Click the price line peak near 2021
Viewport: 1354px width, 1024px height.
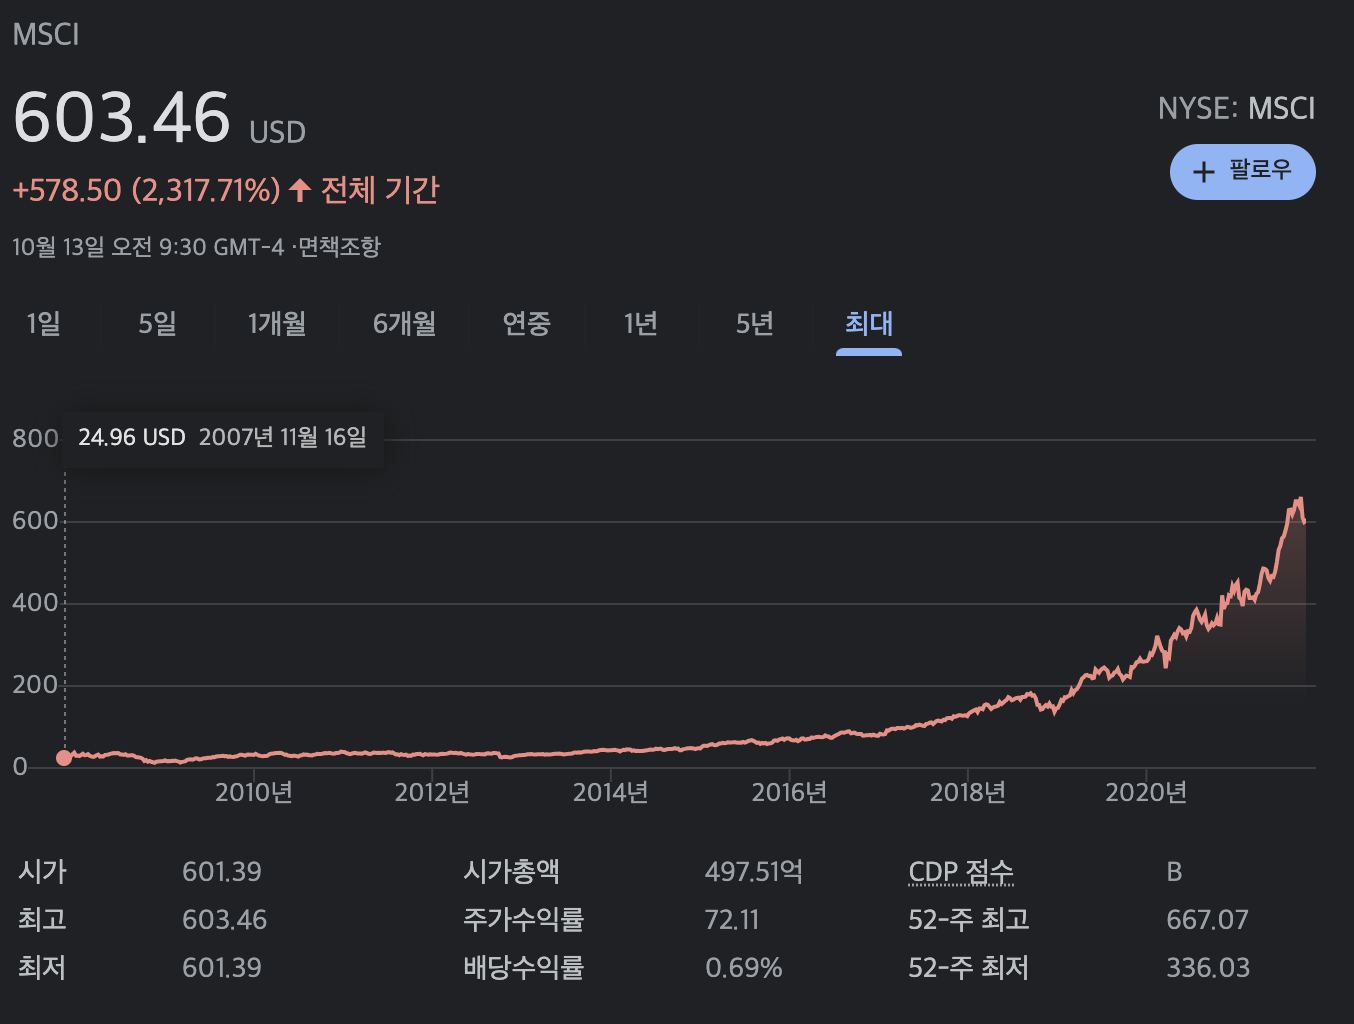(x=1299, y=500)
